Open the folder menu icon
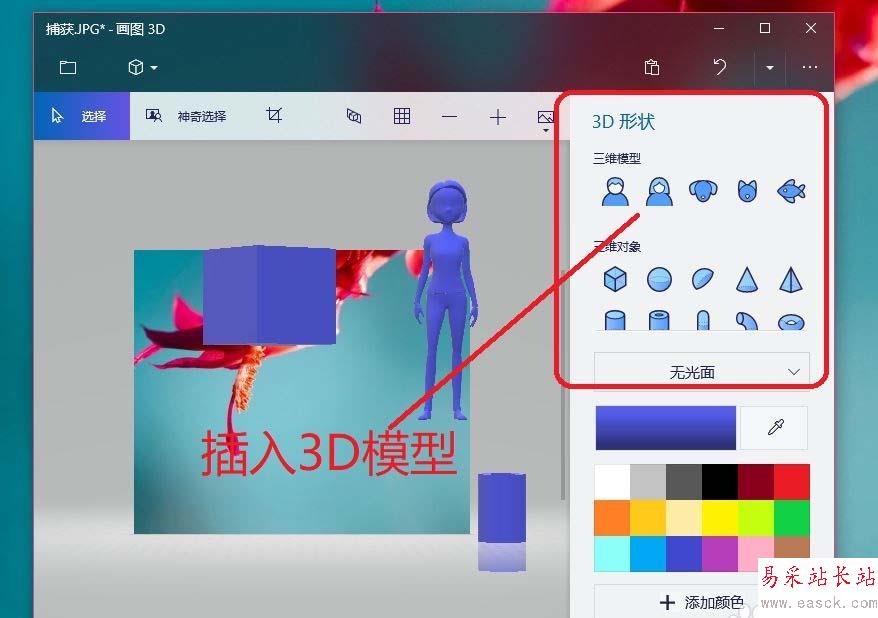This screenshot has width=878, height=618. [68, 68]
